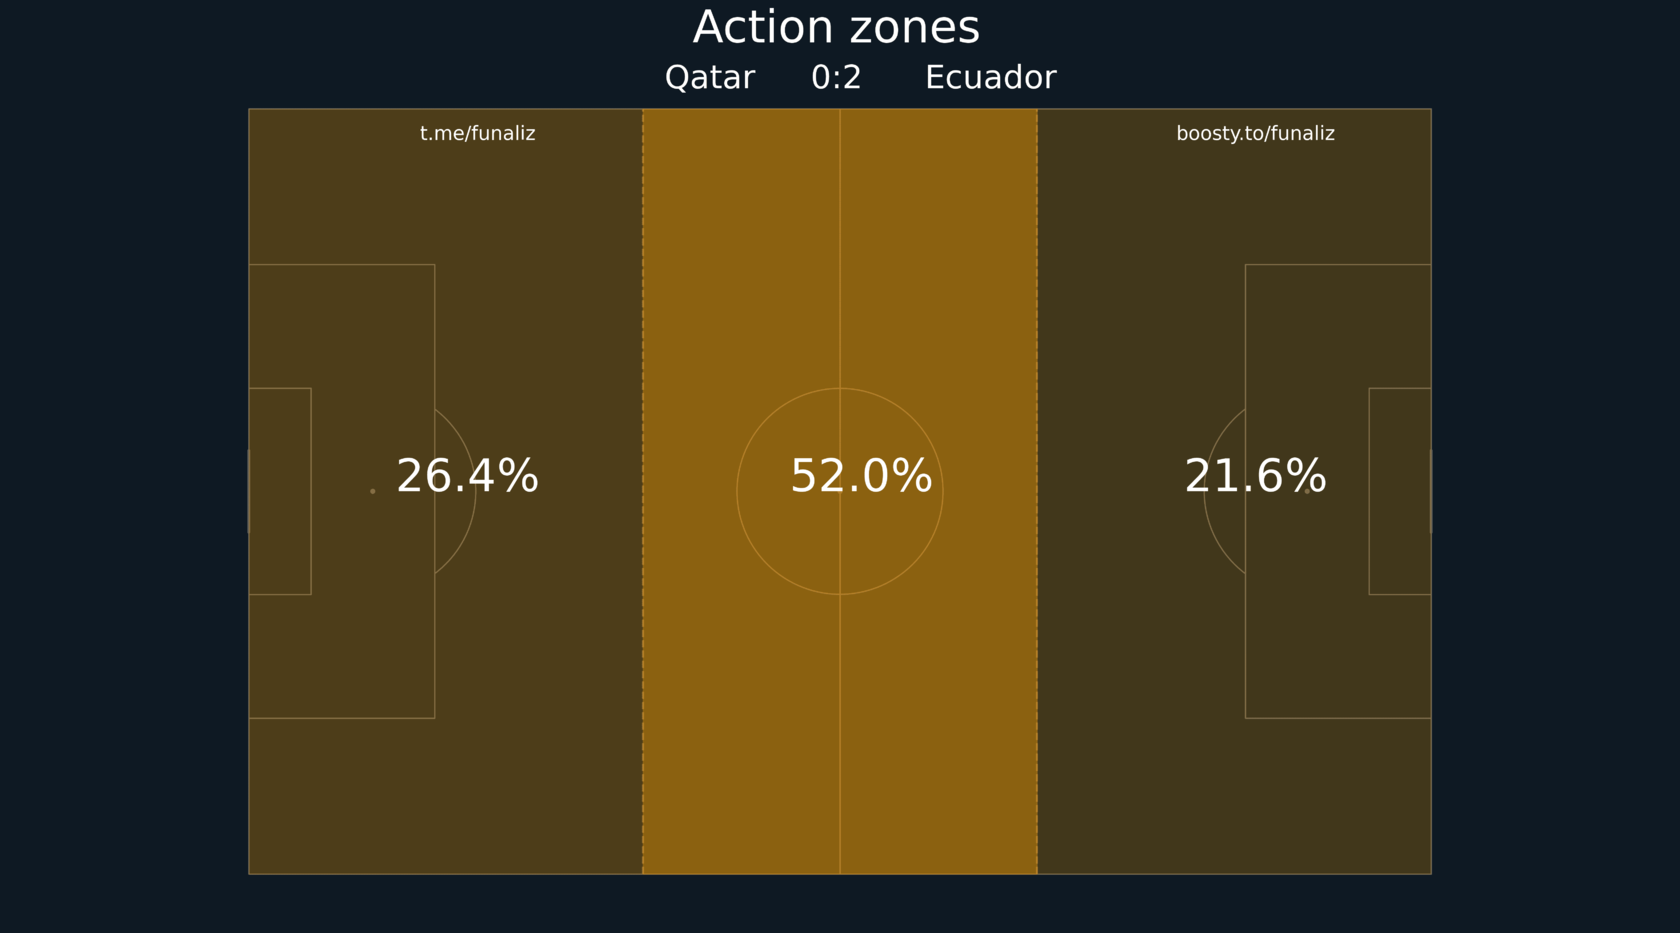Open the boosty.to/funaliz link

[x=1255, y=133]
